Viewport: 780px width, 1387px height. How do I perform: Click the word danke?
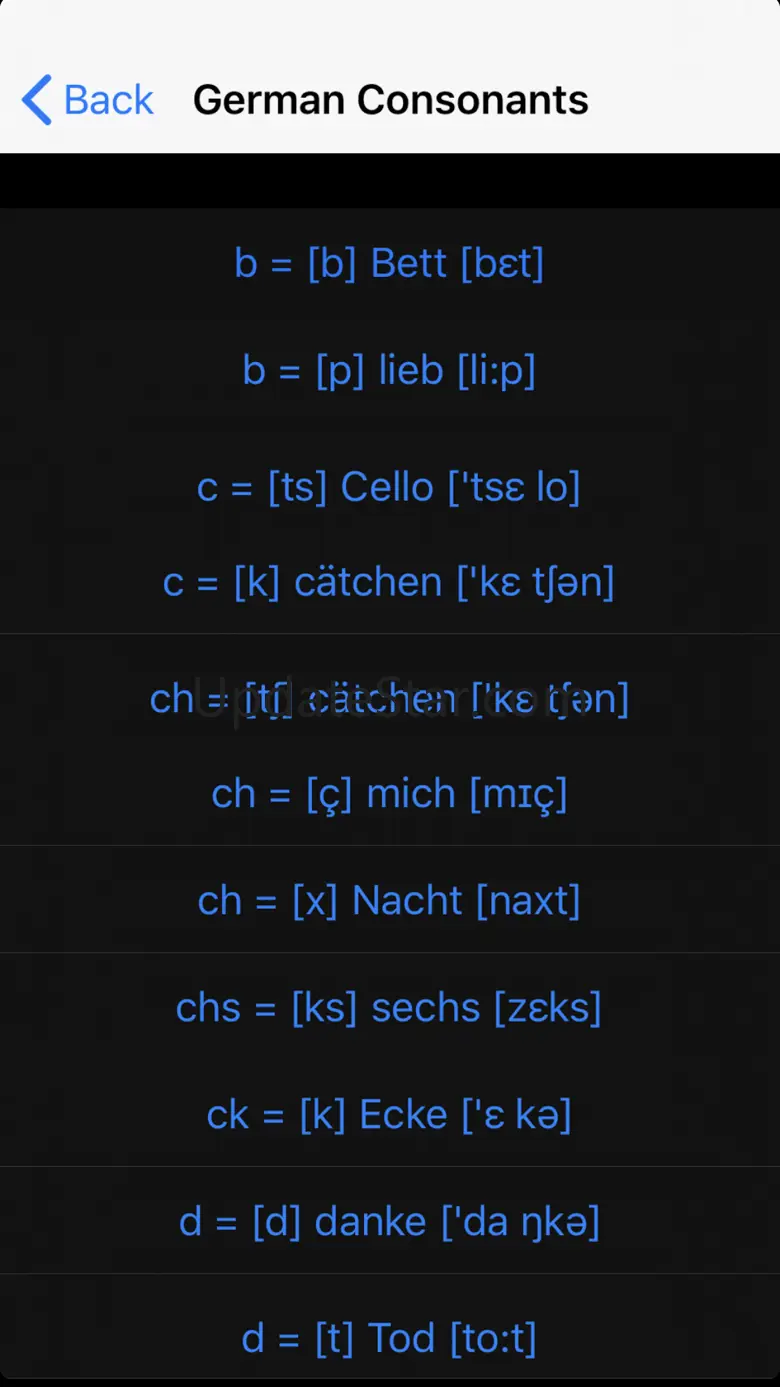pos(370,1222)
